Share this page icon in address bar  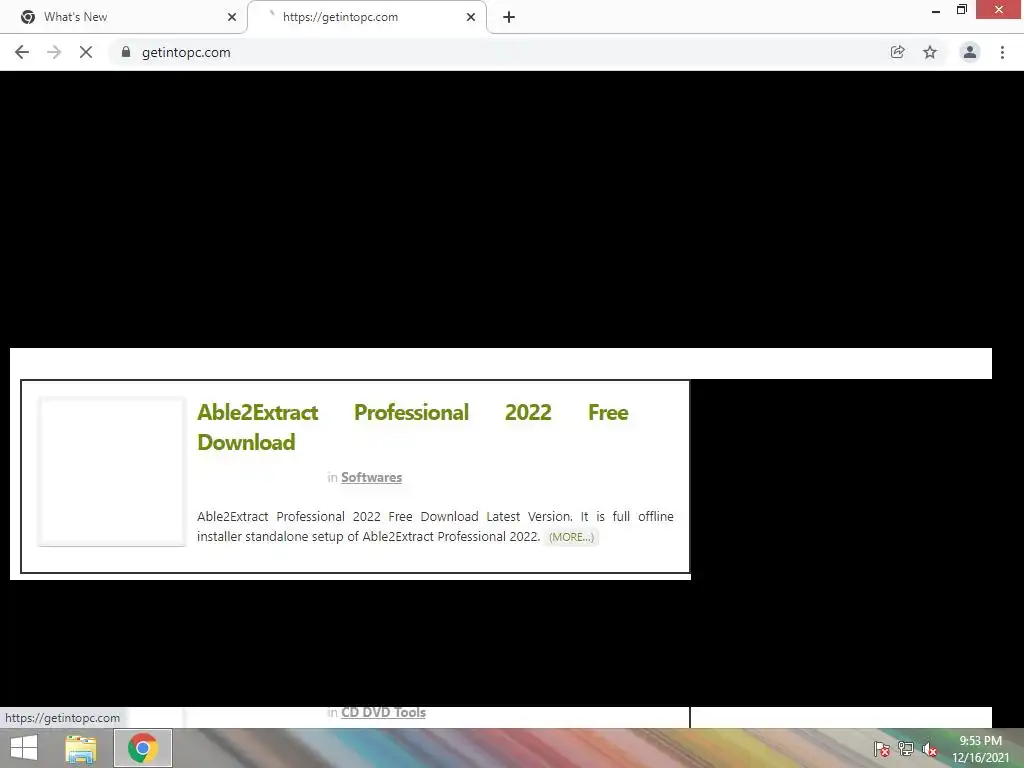pos(897,52)
